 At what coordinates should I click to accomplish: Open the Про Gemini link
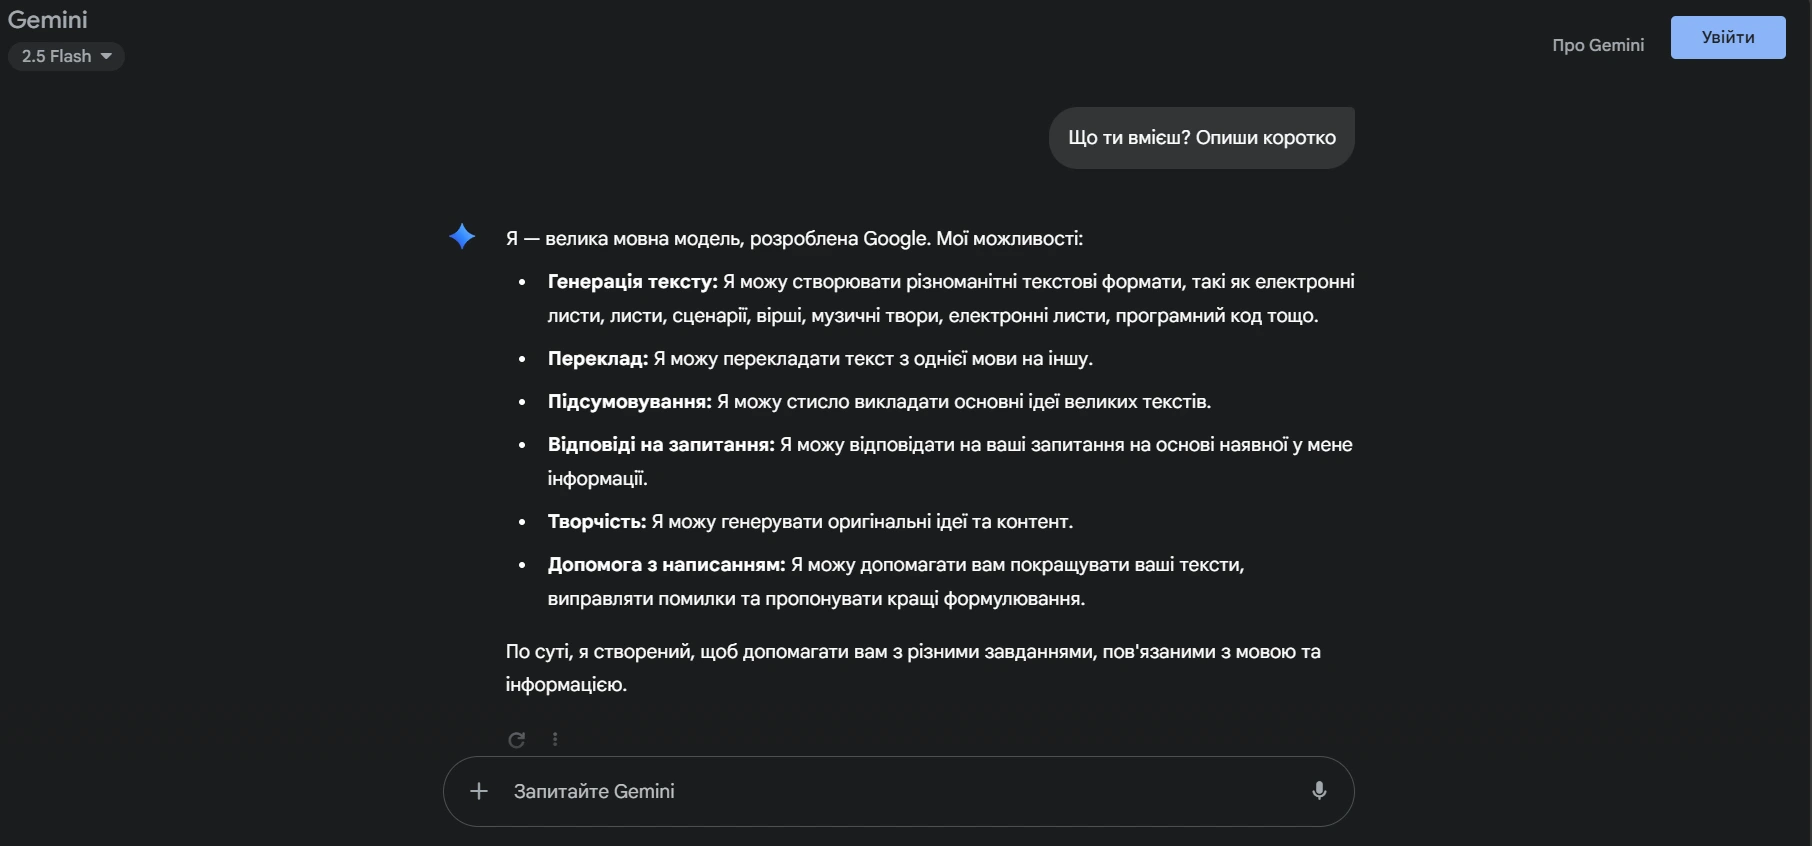tap(1597, 45)
